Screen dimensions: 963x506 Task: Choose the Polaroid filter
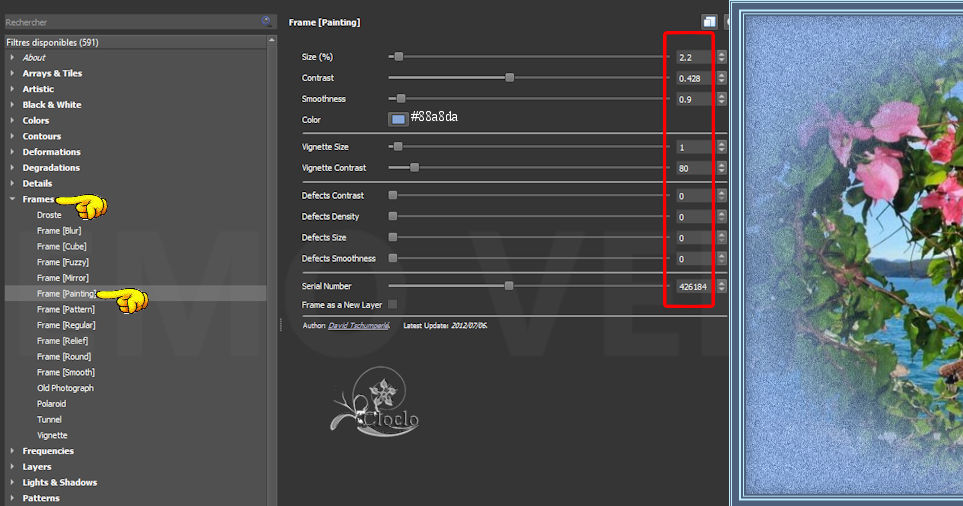(51, 404)
